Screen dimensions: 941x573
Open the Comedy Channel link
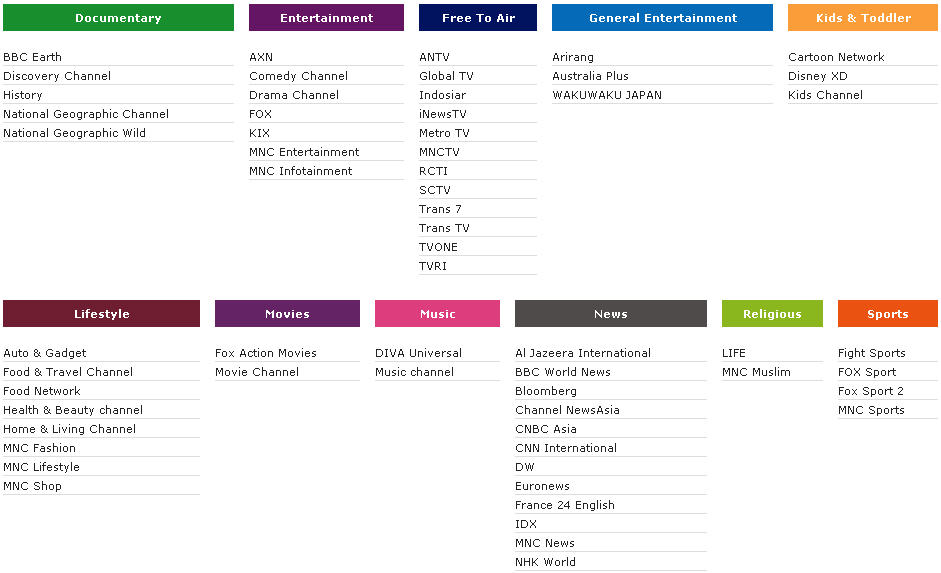click(x=298, y=76)
